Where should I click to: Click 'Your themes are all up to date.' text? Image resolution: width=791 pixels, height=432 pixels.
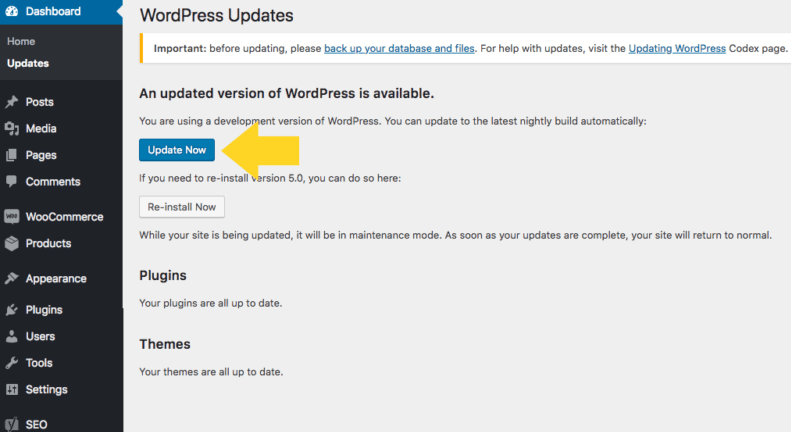pos(211,372)
